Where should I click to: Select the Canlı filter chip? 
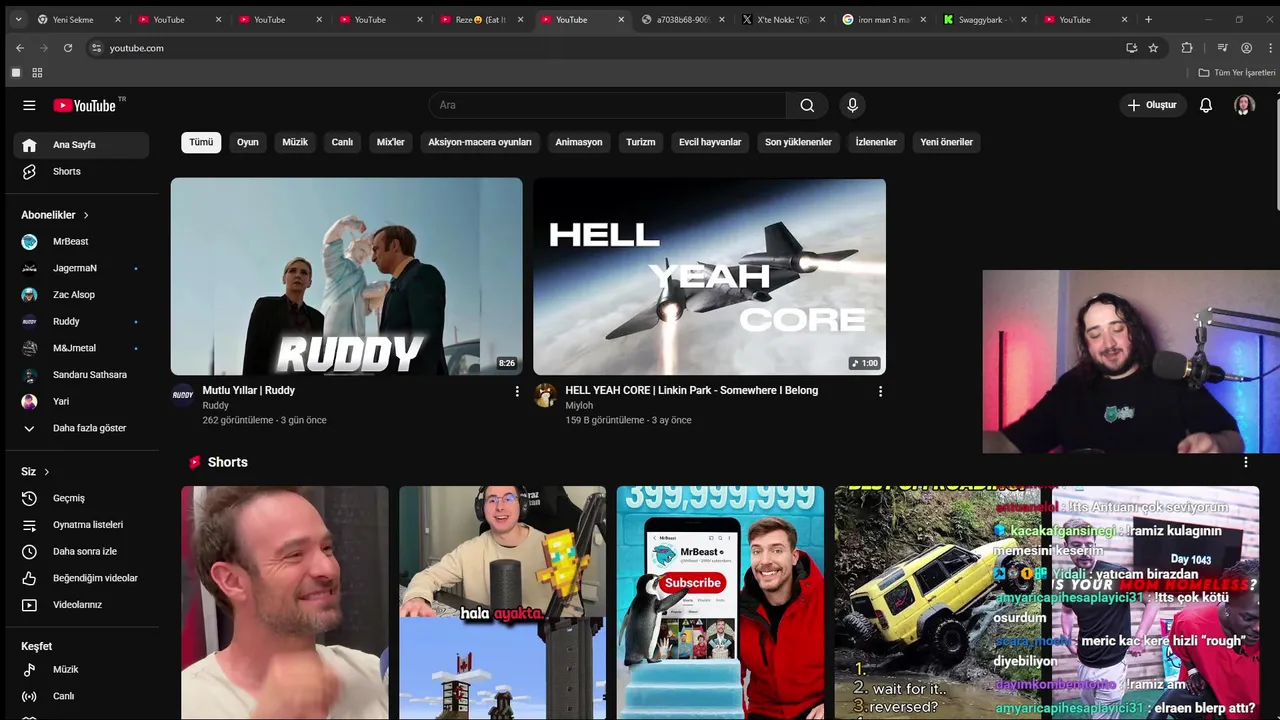click(342, 142)
